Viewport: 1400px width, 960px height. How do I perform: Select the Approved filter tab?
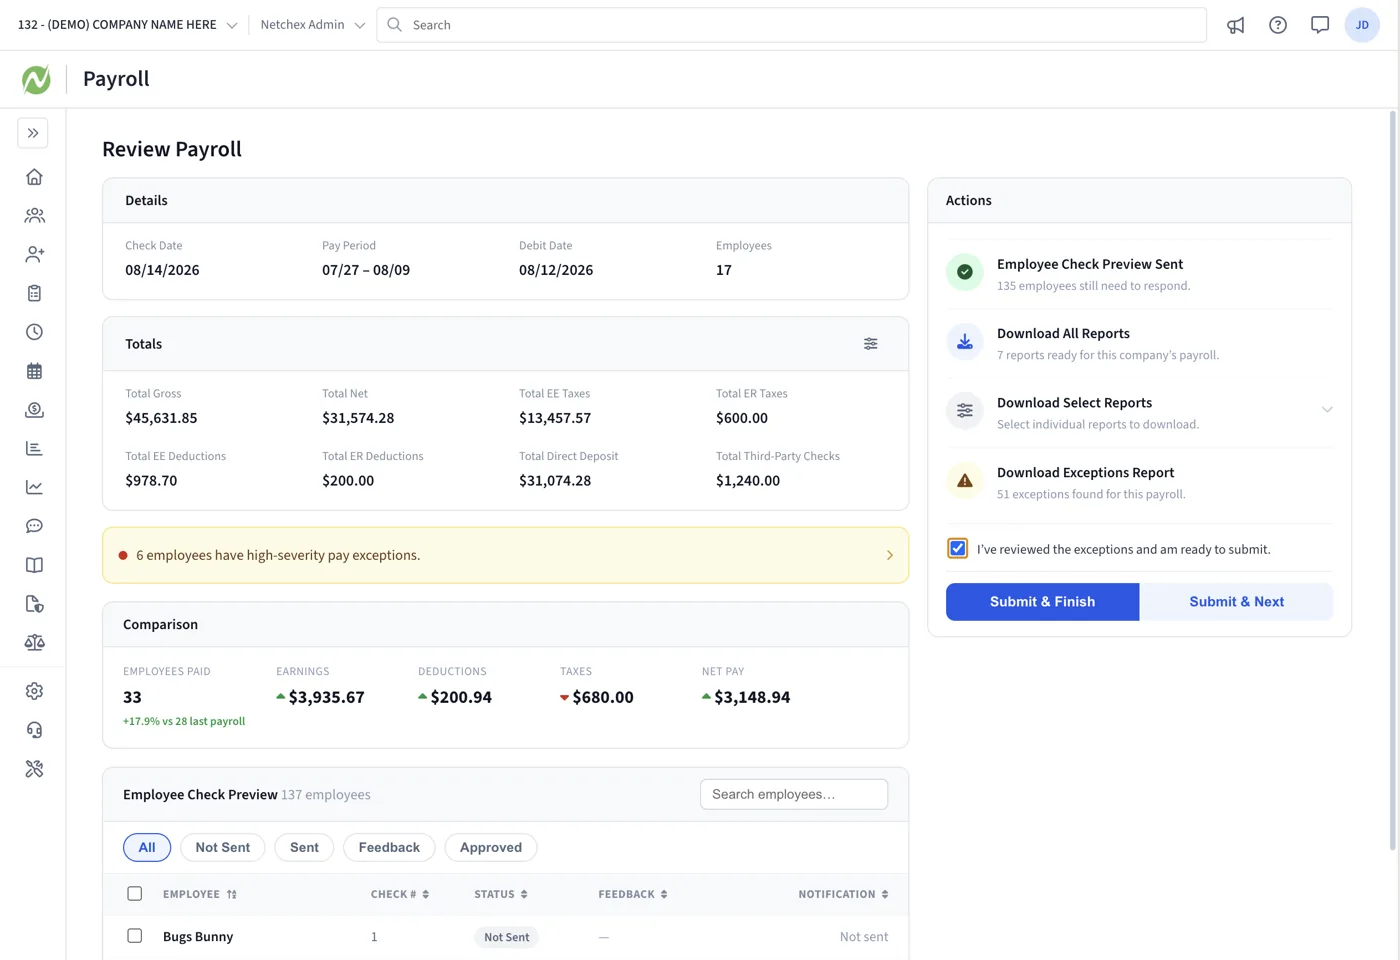(491, 847)
